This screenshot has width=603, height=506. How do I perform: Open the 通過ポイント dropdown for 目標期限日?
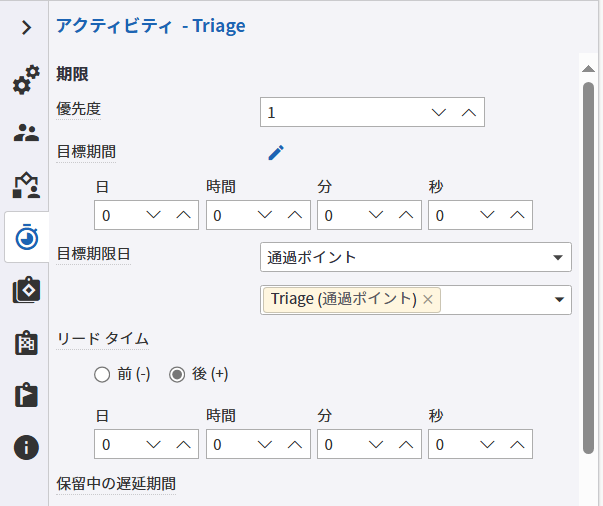click(x=416, y=257)
